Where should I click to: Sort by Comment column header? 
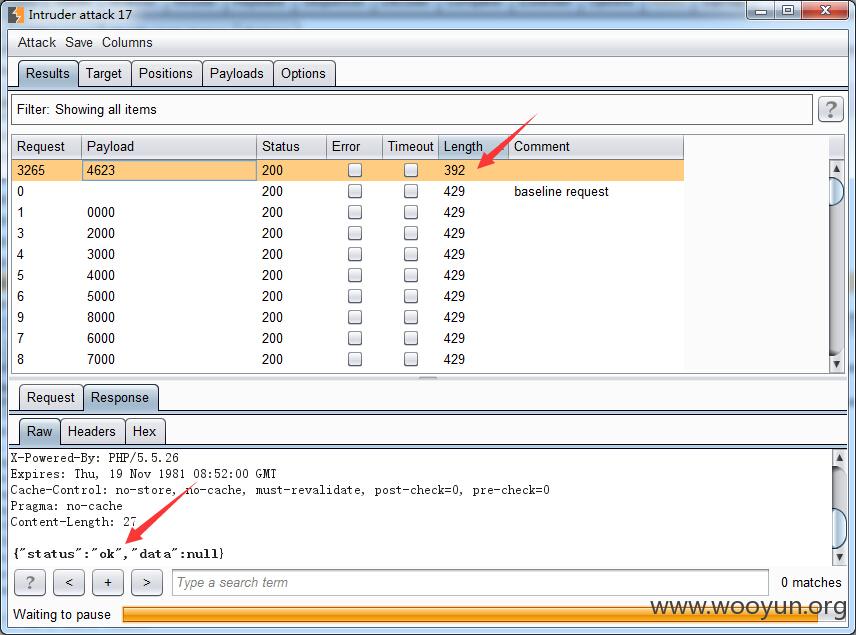[596, 147]
